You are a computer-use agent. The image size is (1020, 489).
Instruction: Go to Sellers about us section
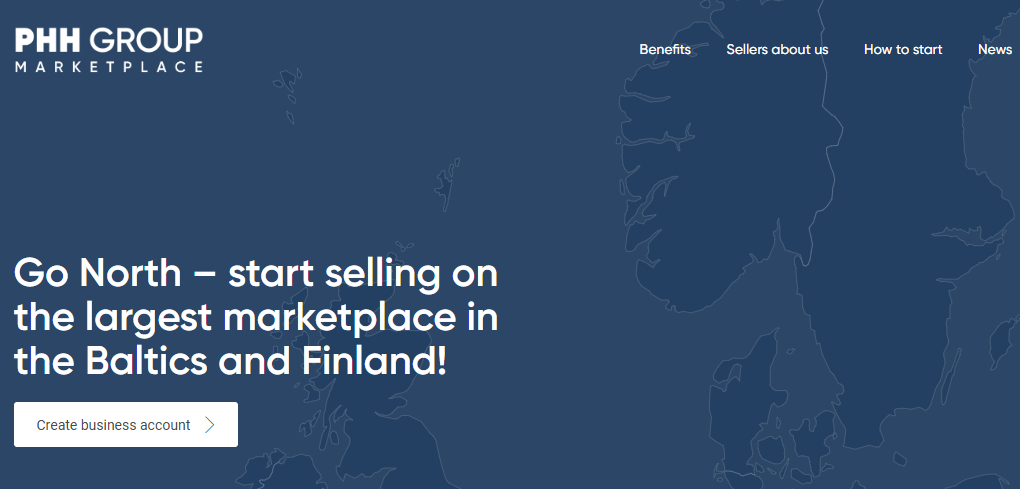pyautogui.click(x=777, y=49)
